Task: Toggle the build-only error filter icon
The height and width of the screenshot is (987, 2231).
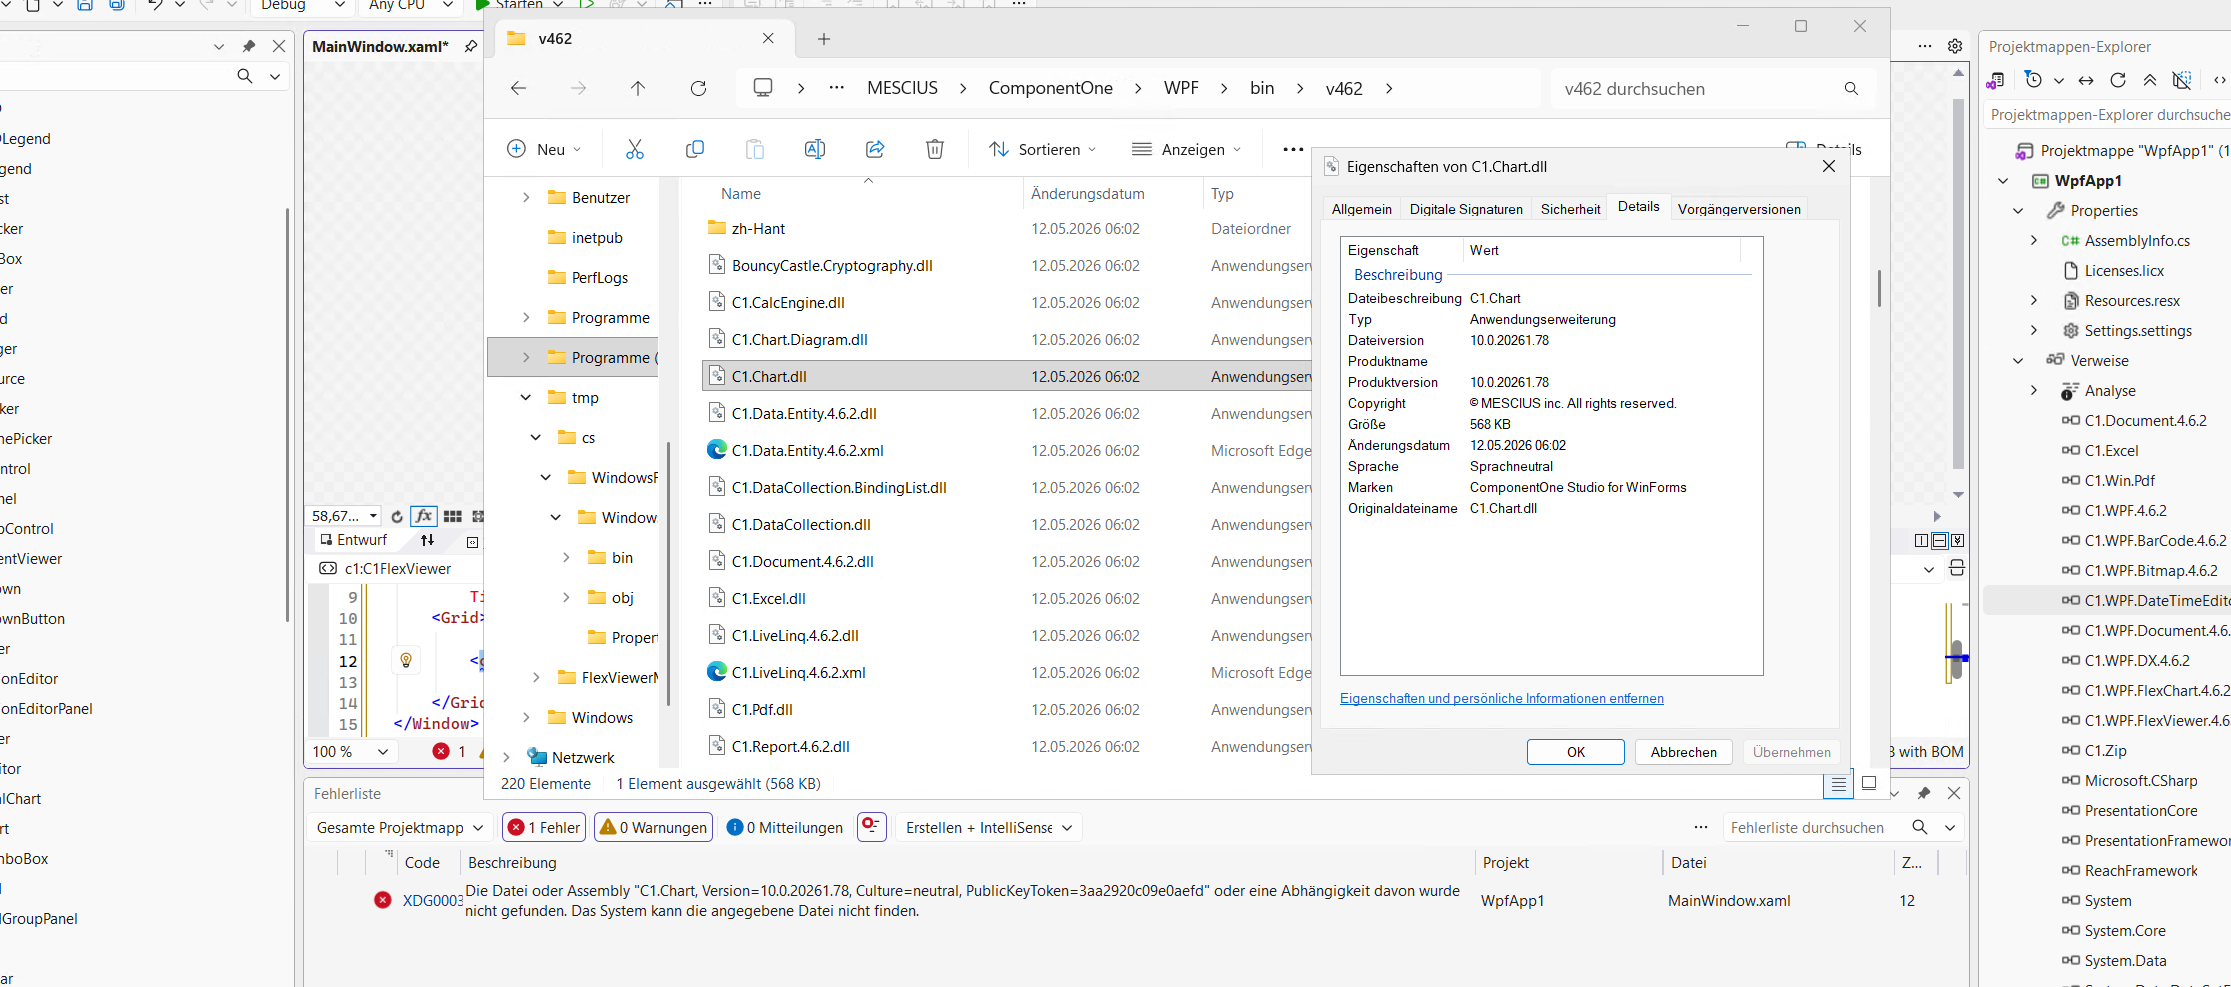Action: (872, 826)
